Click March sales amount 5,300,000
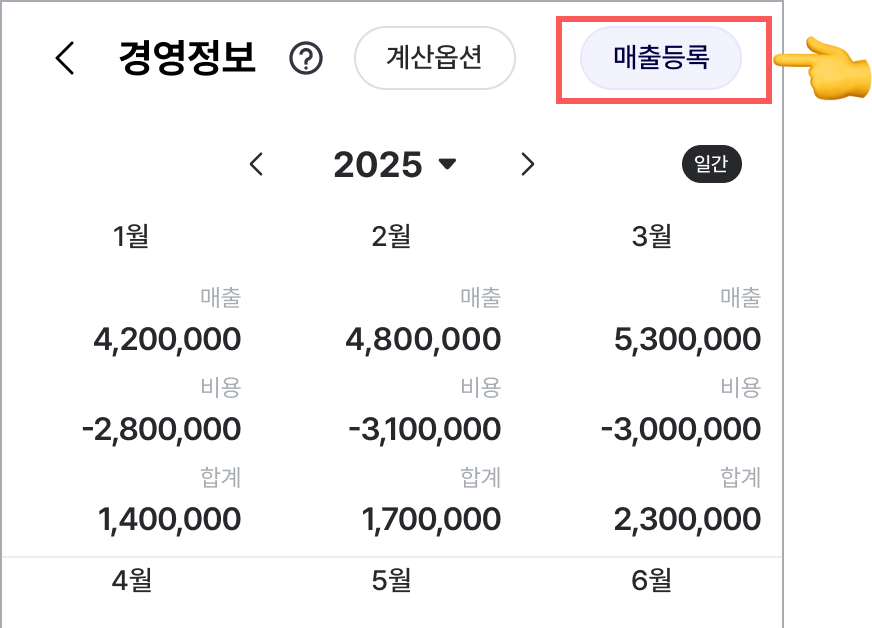 coord(687,339)
